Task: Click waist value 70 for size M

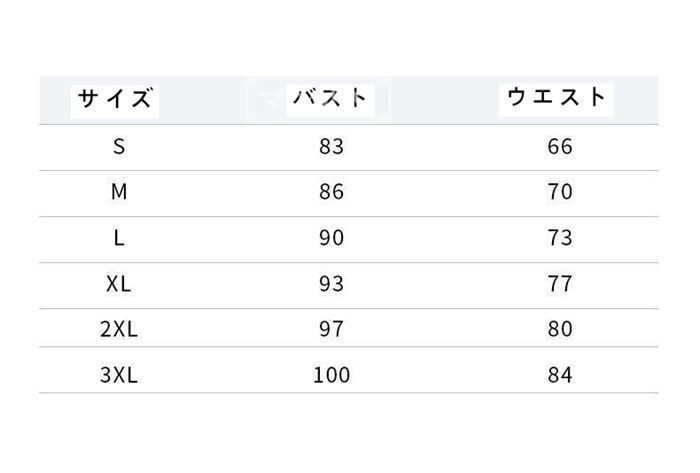Action: coord(560,192)
